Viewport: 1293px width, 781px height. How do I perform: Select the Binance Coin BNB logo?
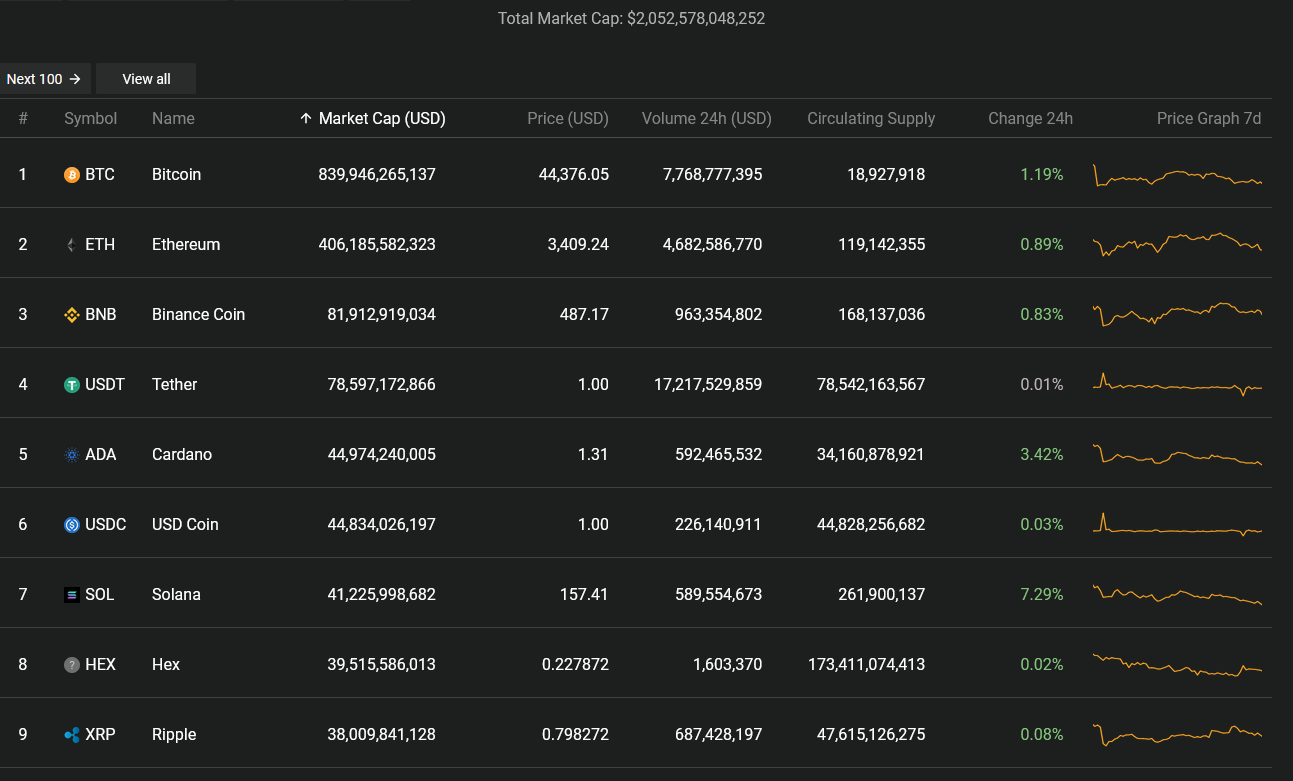pos(71,314)
